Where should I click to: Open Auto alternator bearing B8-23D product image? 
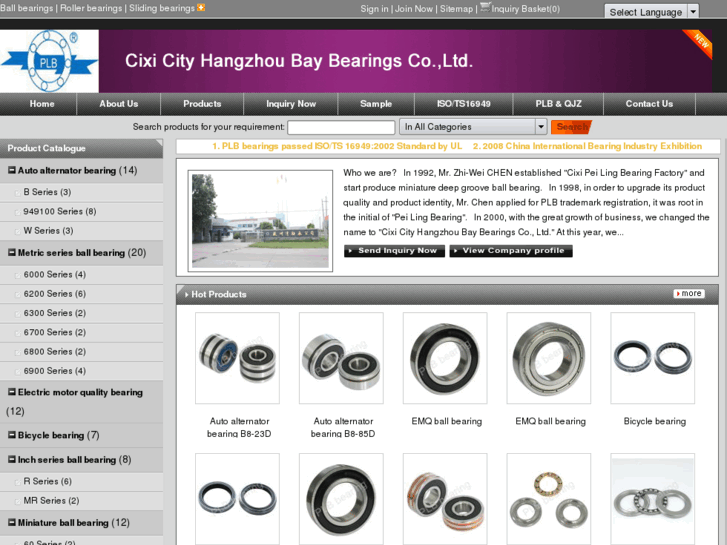pyautogui.click(x=237, y=358)
